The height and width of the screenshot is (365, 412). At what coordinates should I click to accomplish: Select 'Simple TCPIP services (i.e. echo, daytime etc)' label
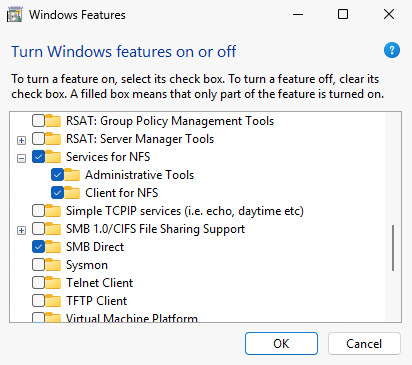(x=185, y=211)
